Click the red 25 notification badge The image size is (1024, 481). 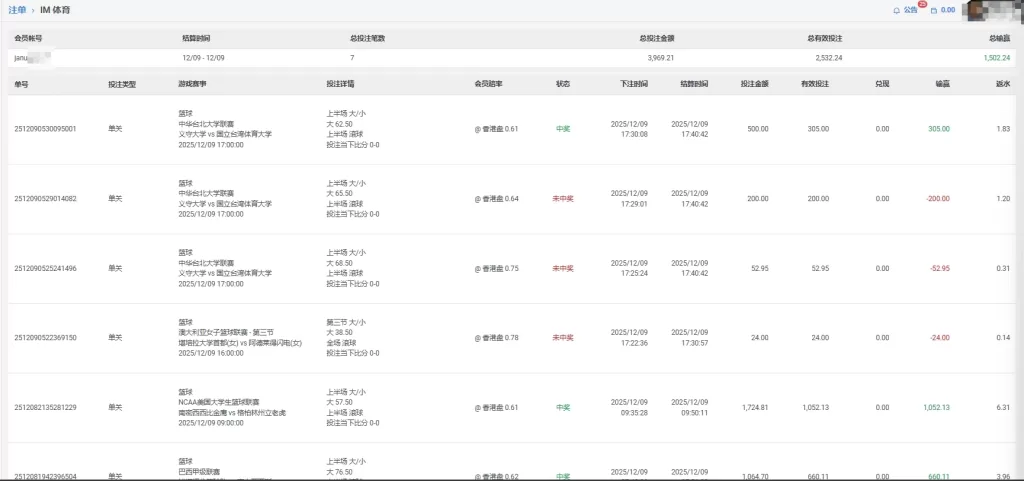pos(921,5)
